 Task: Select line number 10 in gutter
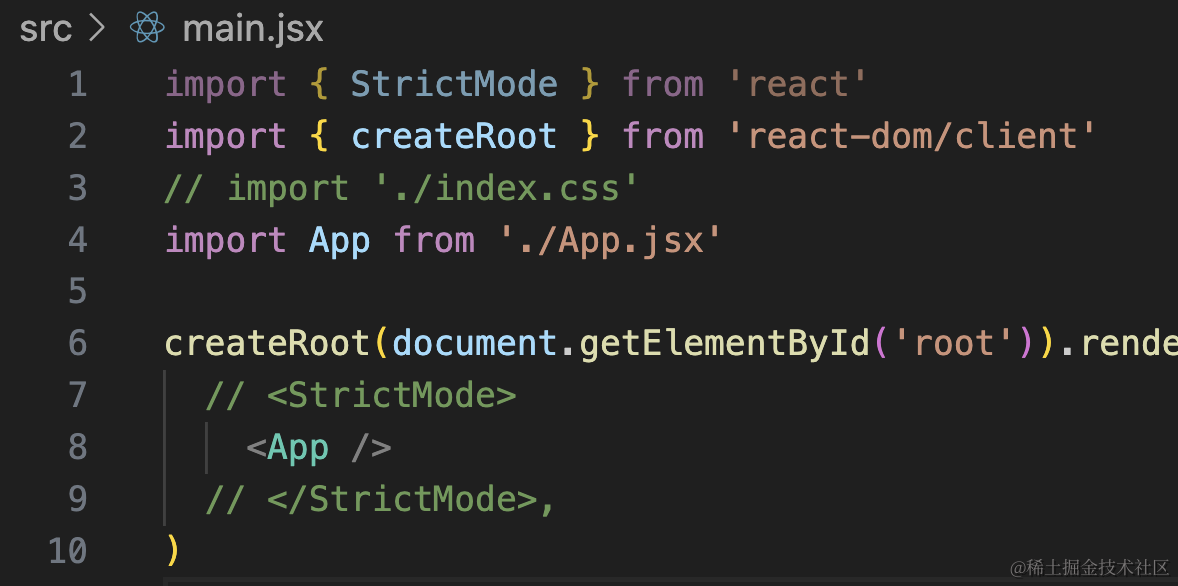click(68, 551)
